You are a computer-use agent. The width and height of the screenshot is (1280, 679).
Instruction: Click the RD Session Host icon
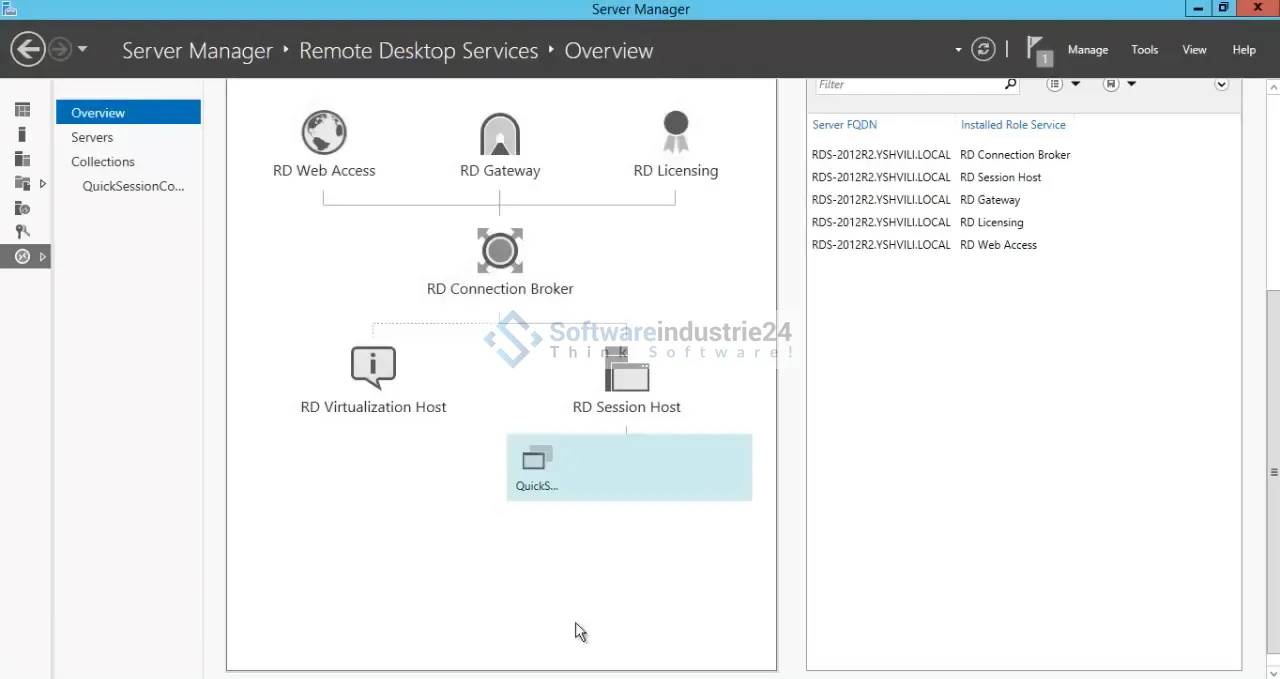tap(627, 372)
